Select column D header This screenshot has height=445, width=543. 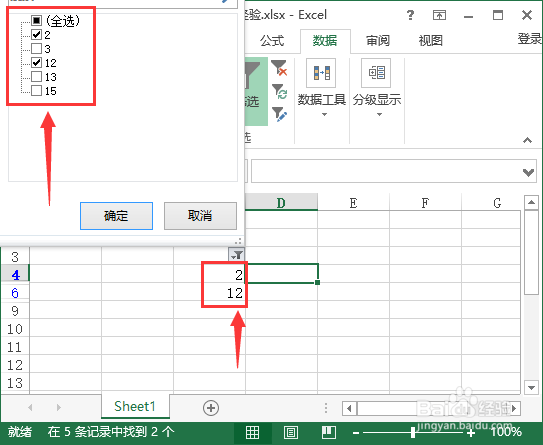pyautogui.click(x=281, y=203)
